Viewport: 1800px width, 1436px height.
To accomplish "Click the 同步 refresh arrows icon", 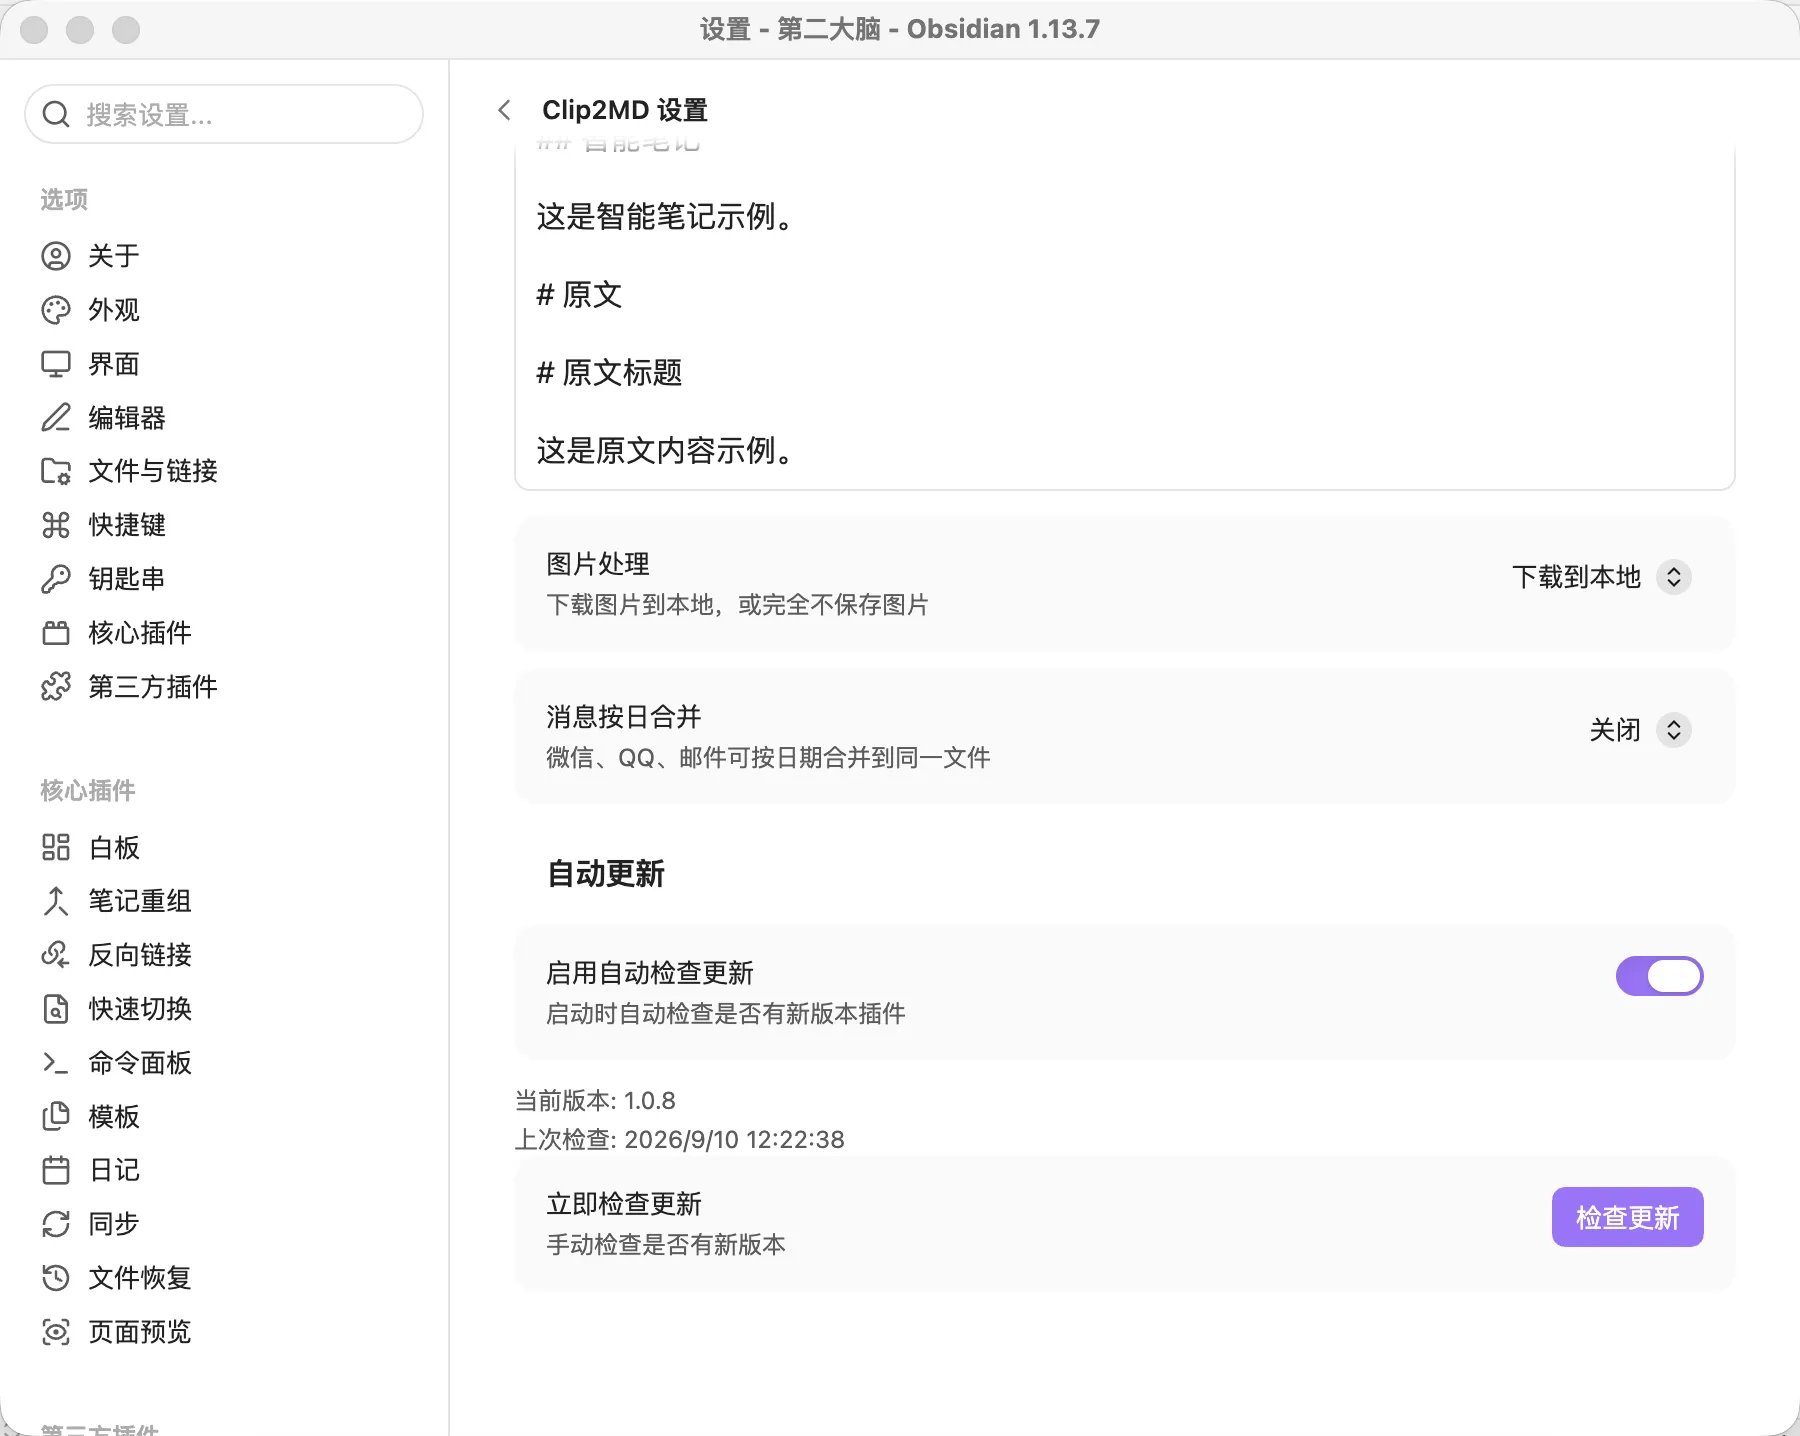I will point(56,1224).
